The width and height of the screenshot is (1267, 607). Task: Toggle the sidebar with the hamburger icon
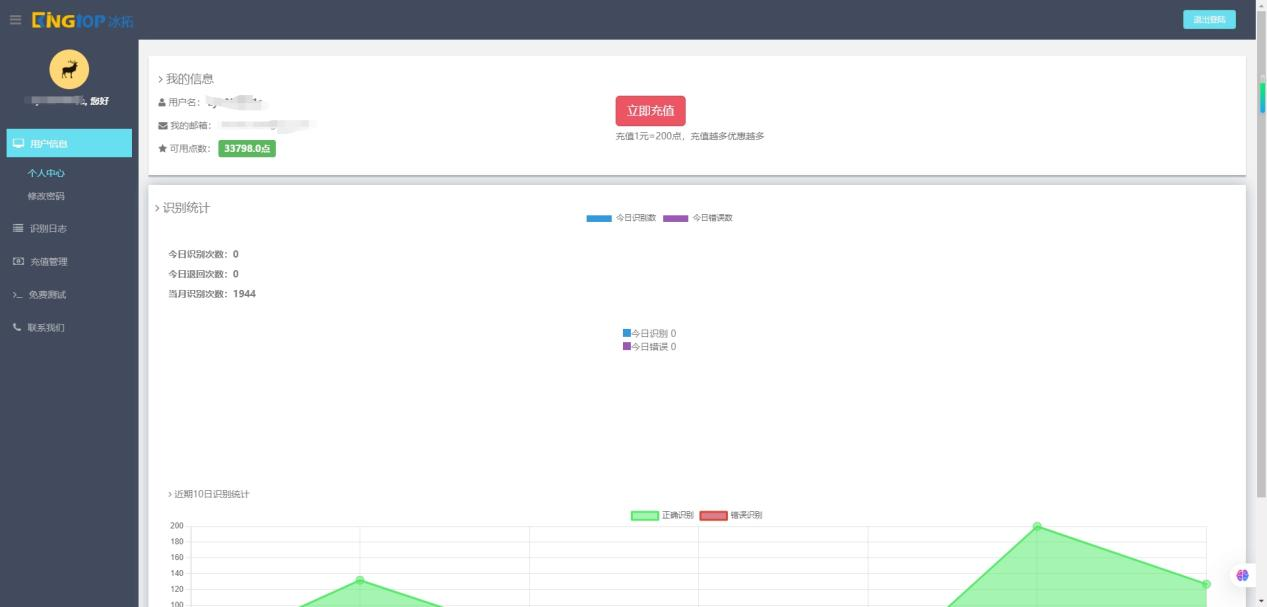pyautogui.click(x=15, y=20)
